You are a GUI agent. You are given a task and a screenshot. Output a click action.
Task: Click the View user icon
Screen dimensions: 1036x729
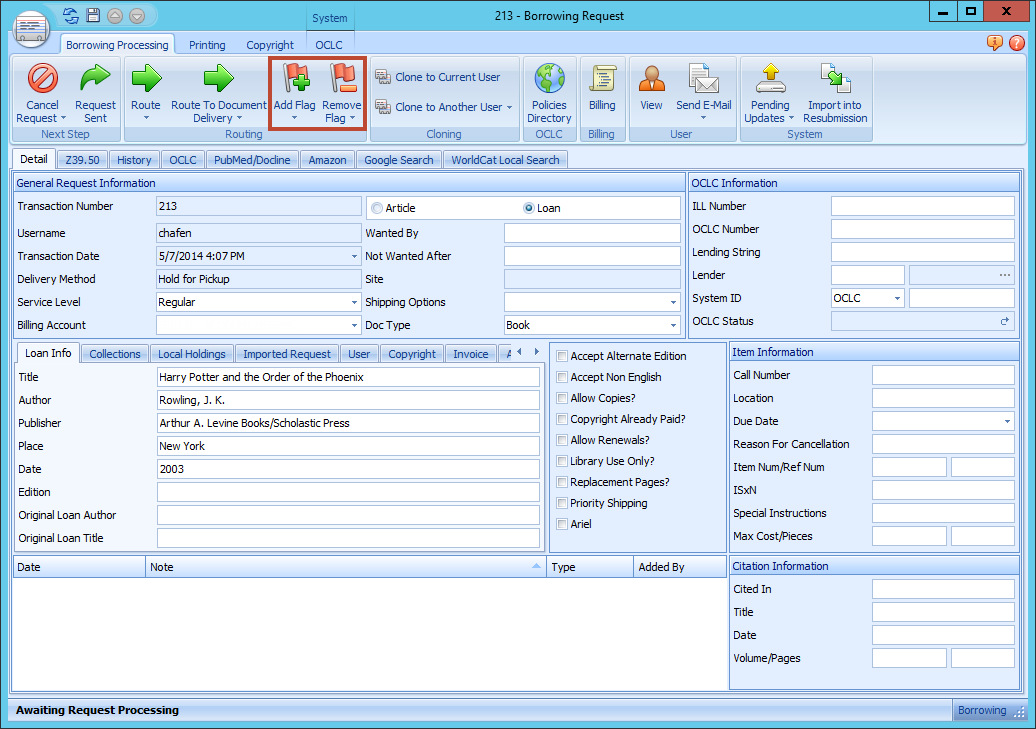(652, 79)
